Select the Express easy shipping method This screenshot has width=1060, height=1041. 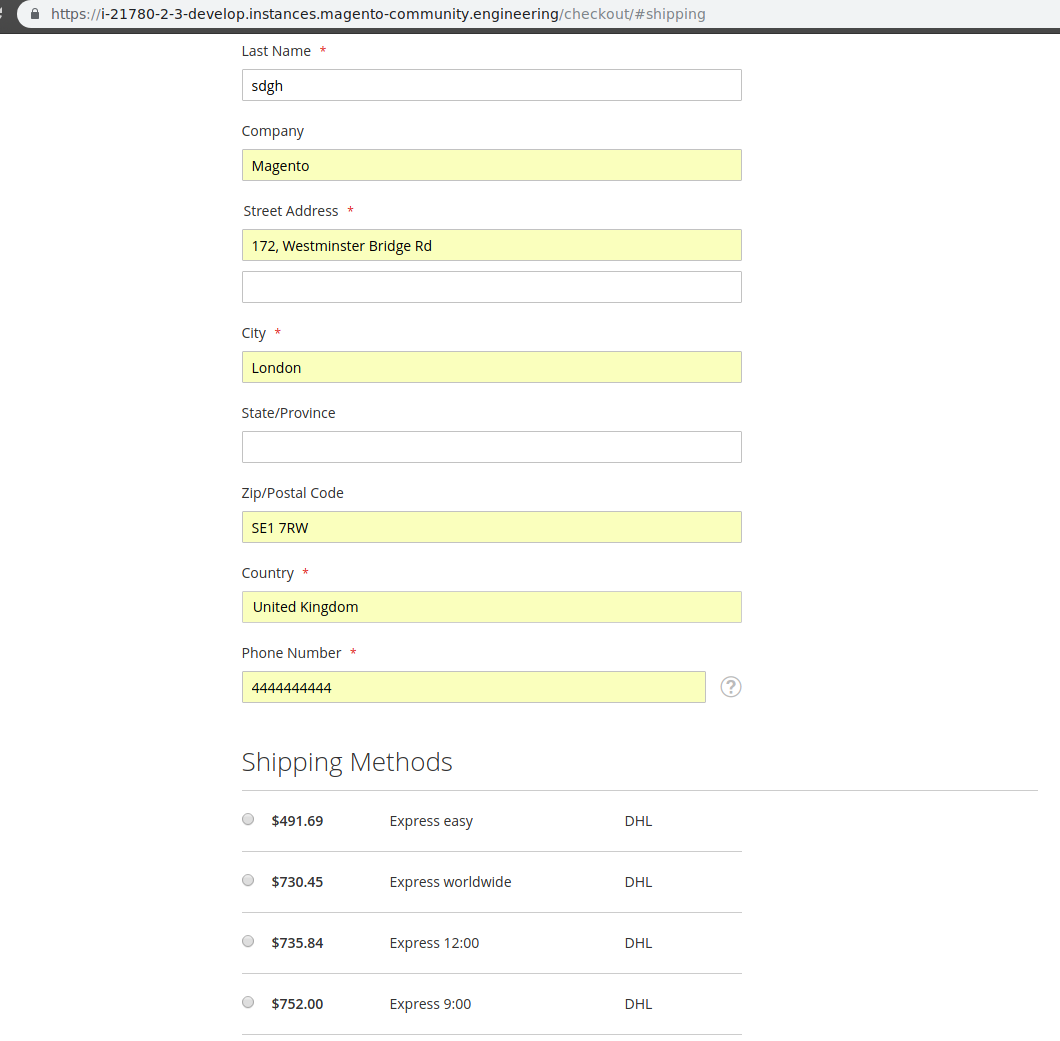click(x=247, y=819)
